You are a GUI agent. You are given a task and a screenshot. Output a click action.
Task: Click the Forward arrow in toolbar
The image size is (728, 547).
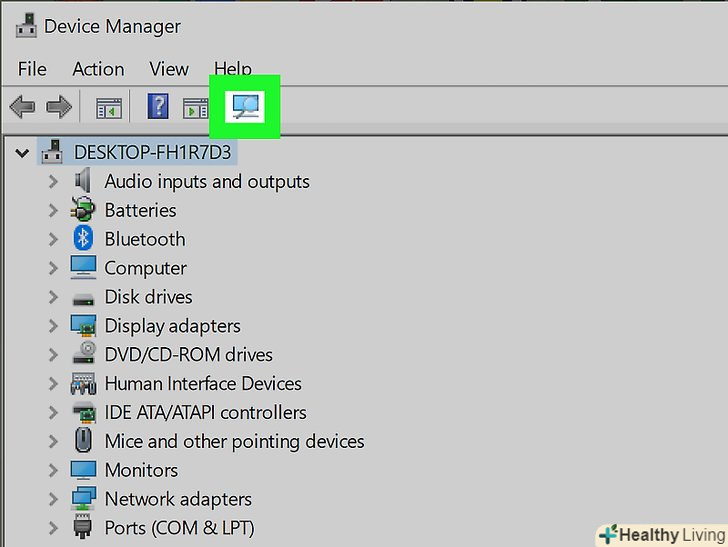(59, 107)
